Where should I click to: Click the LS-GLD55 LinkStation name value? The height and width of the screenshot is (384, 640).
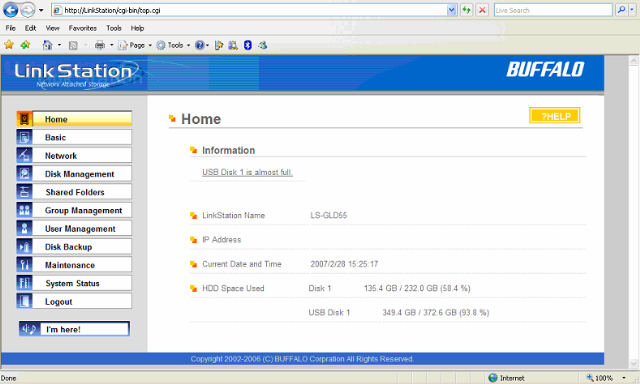click(x=329, y=215)
